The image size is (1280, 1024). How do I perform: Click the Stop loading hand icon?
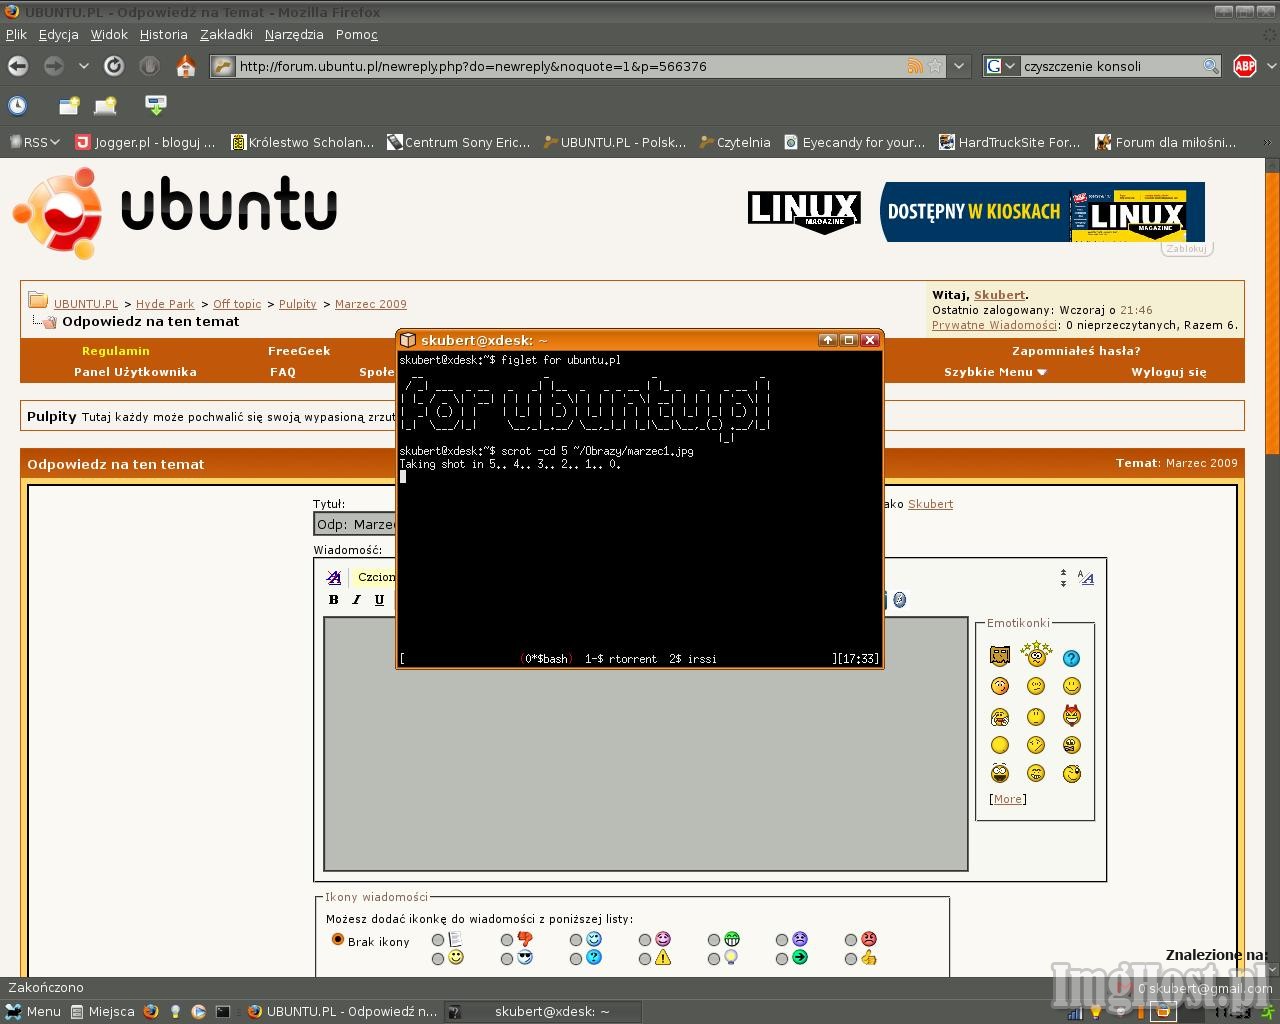pyautogui.click(x=149, y=66)
